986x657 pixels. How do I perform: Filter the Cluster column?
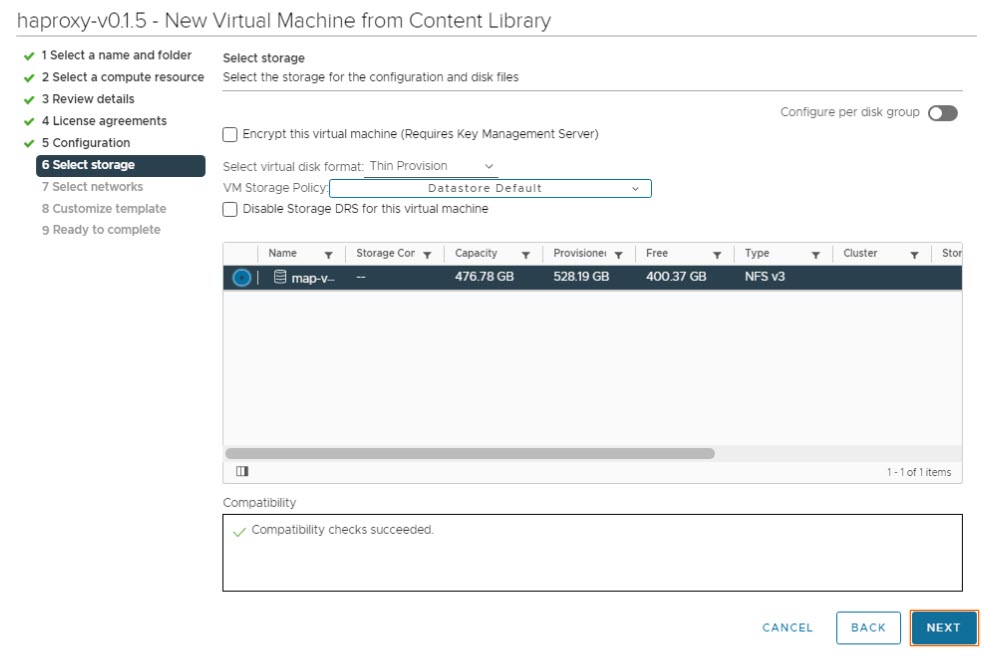tap(914, 255)
